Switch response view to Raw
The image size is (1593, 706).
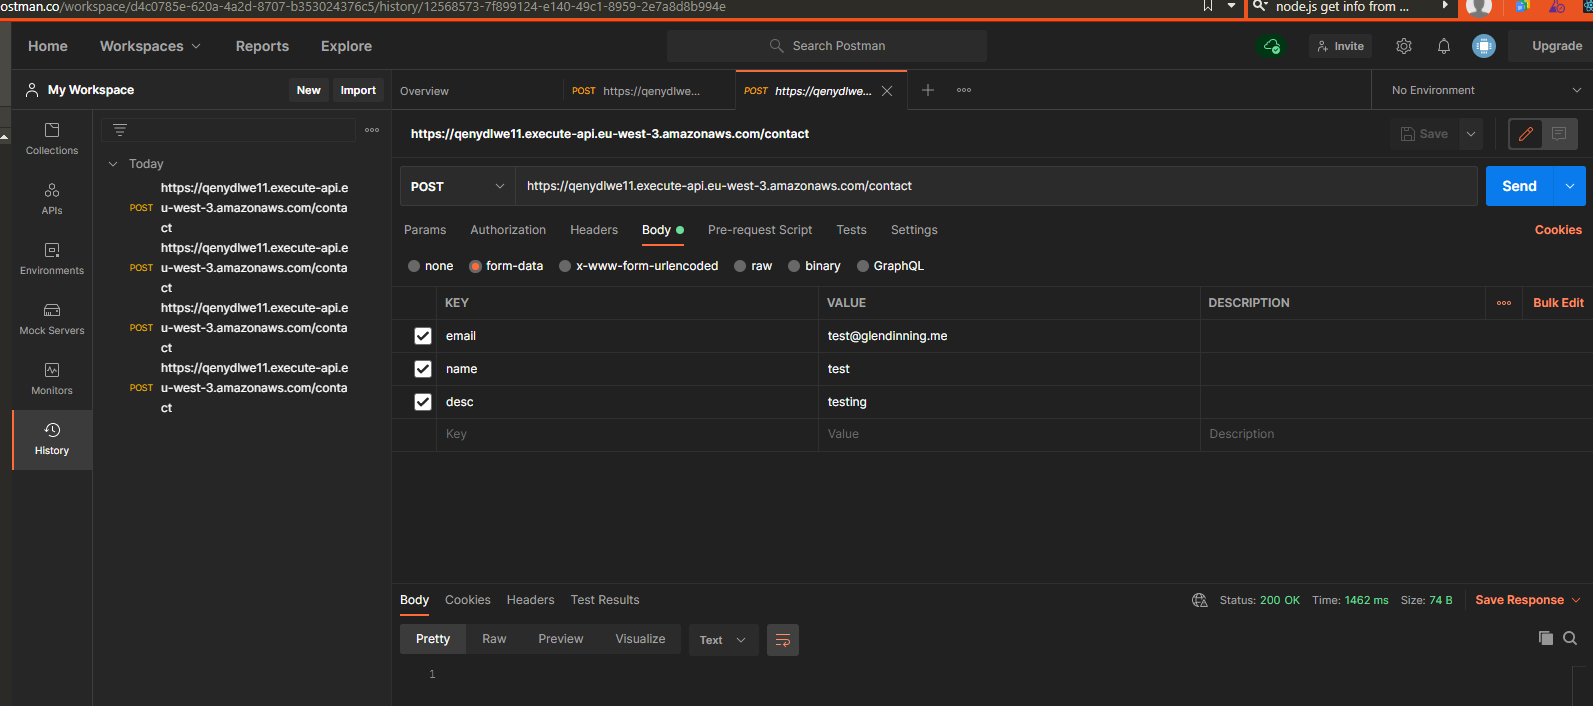pos(494,639)
